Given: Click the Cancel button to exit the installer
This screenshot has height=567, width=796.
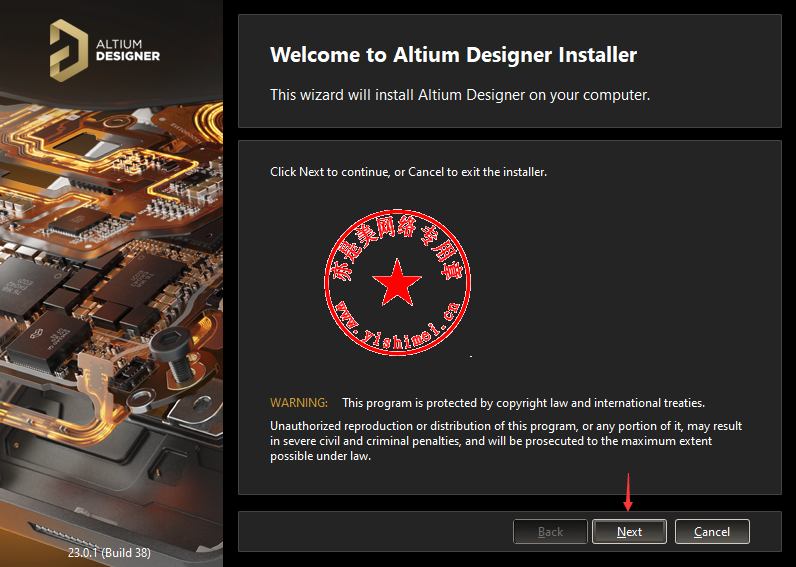Looking at the screenshot, I should tap(712, 531).
